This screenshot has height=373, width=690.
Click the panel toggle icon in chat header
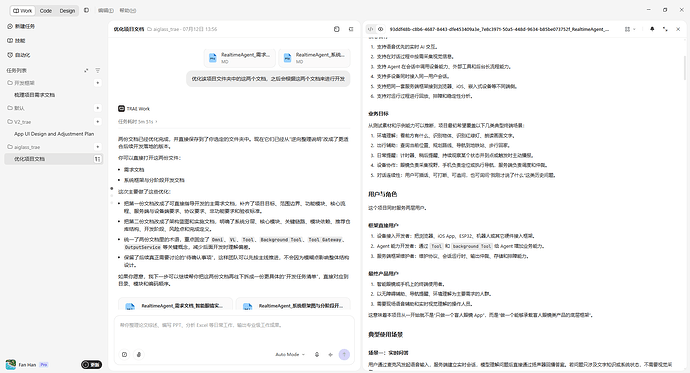tap(351, 29)
